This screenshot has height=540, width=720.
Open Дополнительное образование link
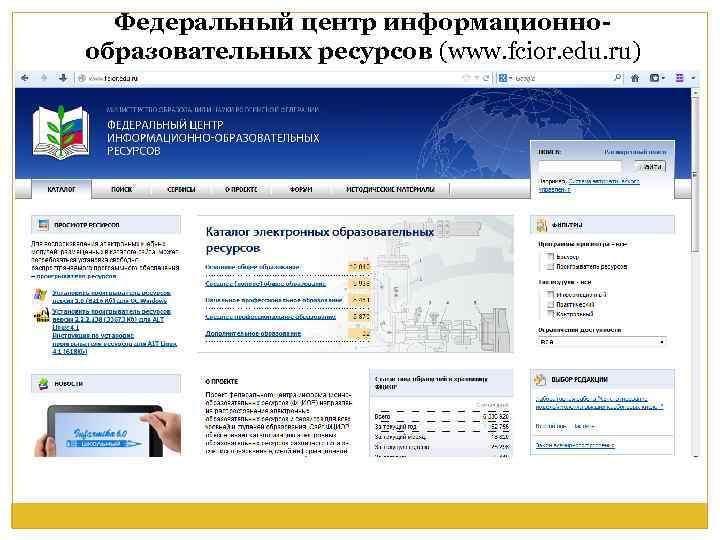pyautogui.click(x=253, y=333)
